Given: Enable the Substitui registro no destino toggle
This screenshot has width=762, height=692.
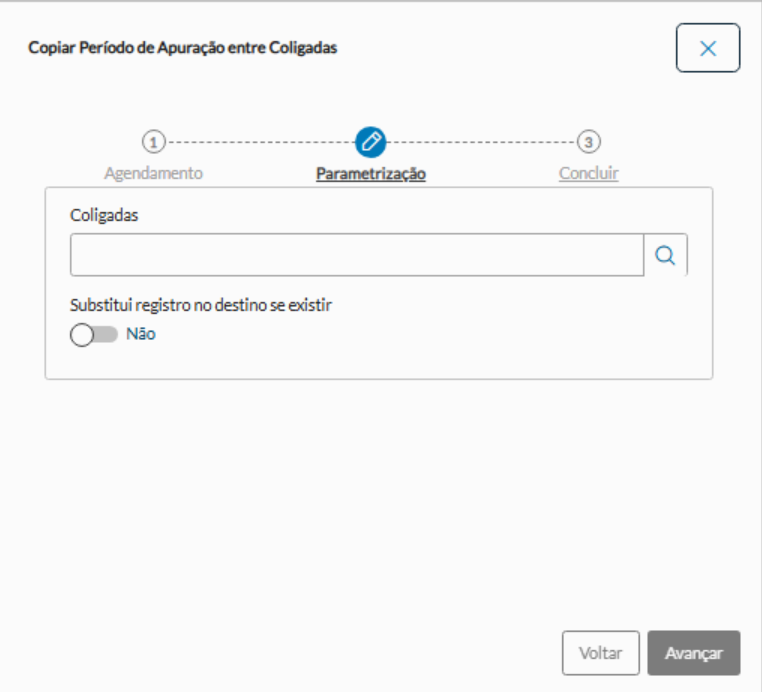Looking at the screenshot, I should point(94,335).
